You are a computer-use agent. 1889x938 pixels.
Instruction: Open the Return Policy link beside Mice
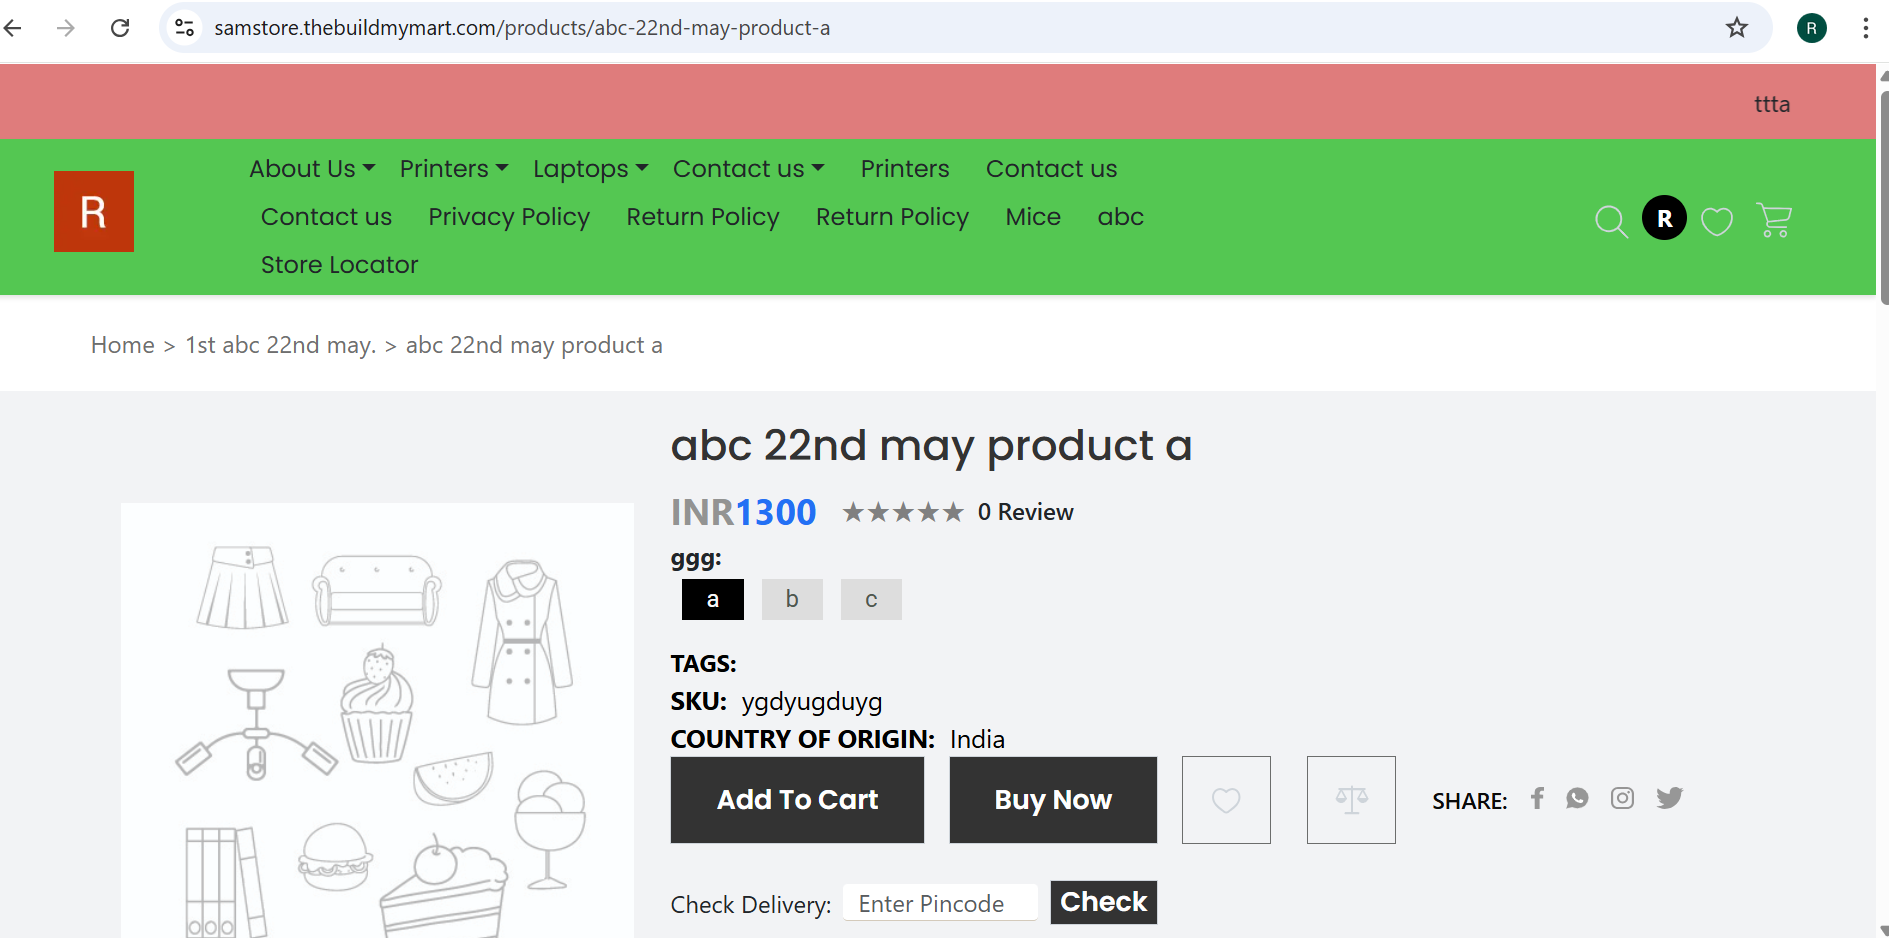pos(892,217)
